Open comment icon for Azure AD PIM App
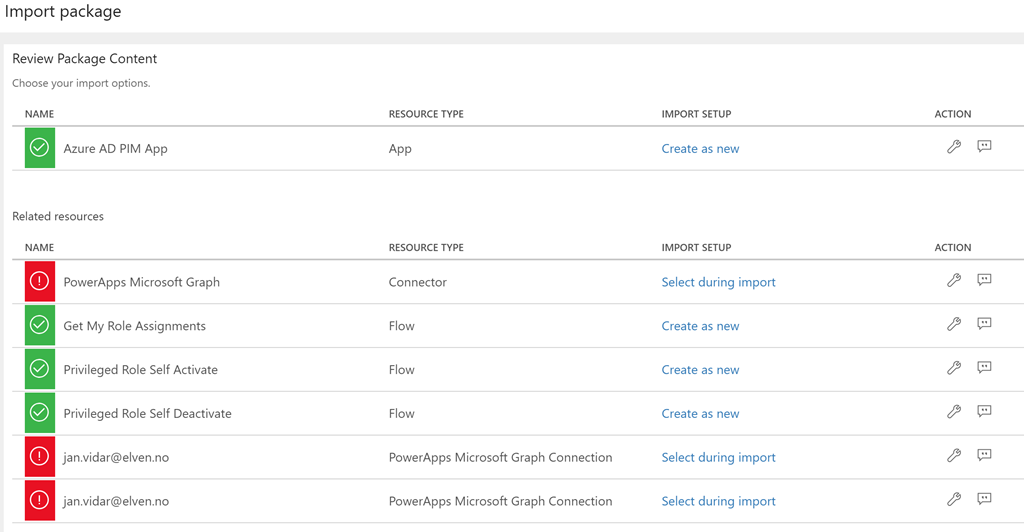Image resolution: width=1024 pixels, height=532 pixels. (x=984, y=146)
